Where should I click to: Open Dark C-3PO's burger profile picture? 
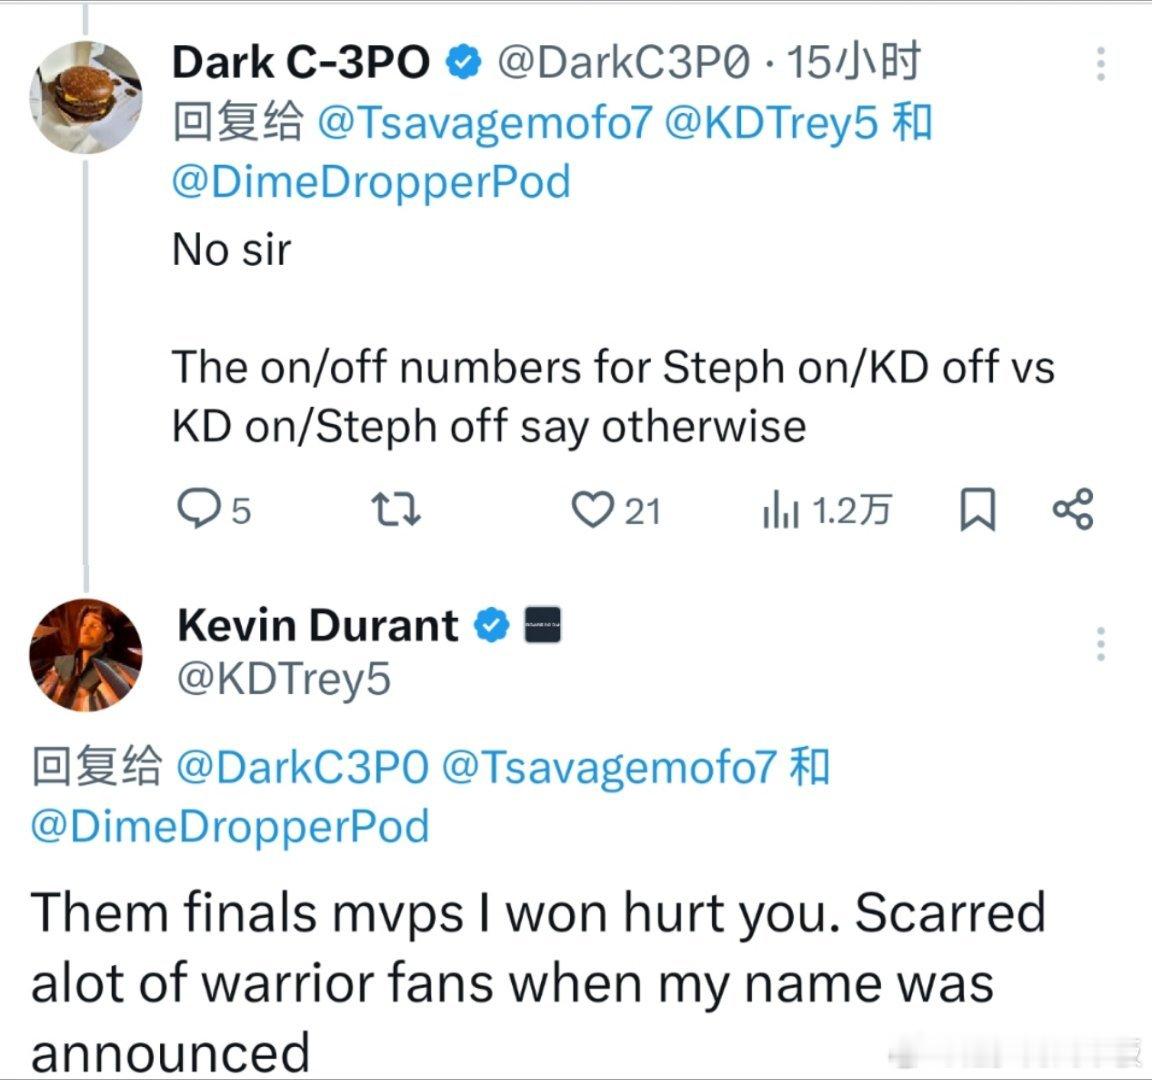(86, 97)
